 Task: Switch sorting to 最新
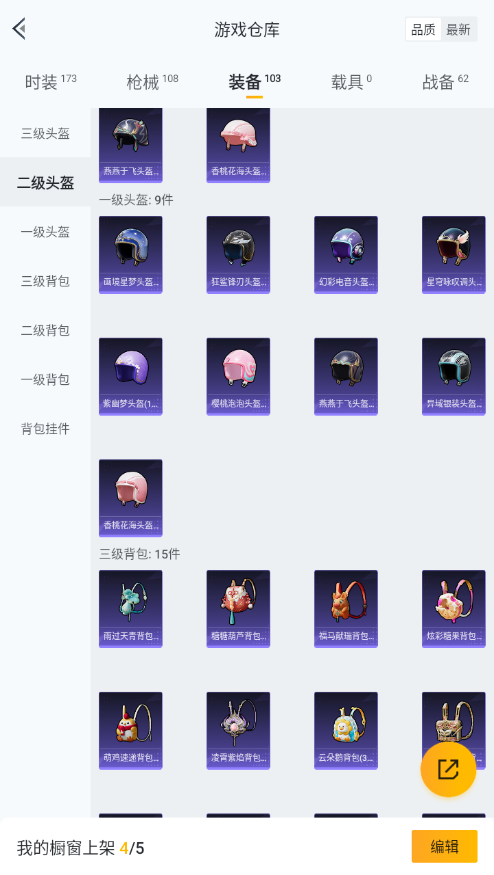[458, 30]
